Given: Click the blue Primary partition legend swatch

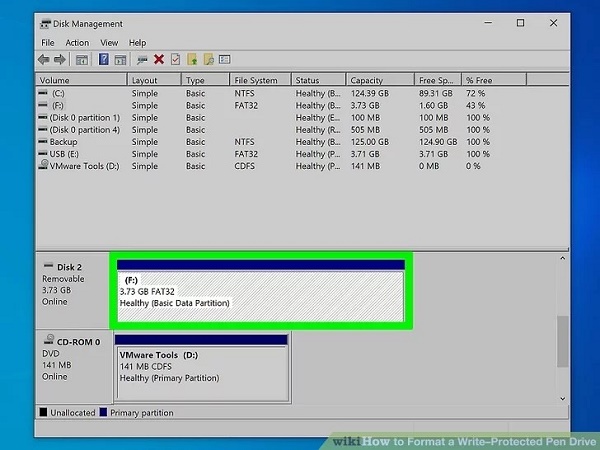Looking at the screenshot, I should (103, 412).
